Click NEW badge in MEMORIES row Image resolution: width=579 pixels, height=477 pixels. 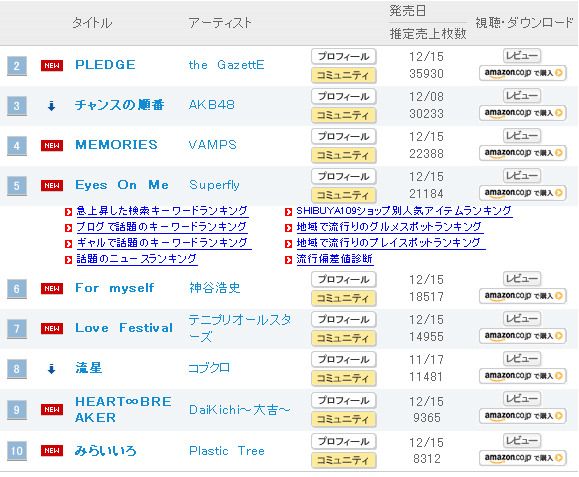tap(52, 145)
